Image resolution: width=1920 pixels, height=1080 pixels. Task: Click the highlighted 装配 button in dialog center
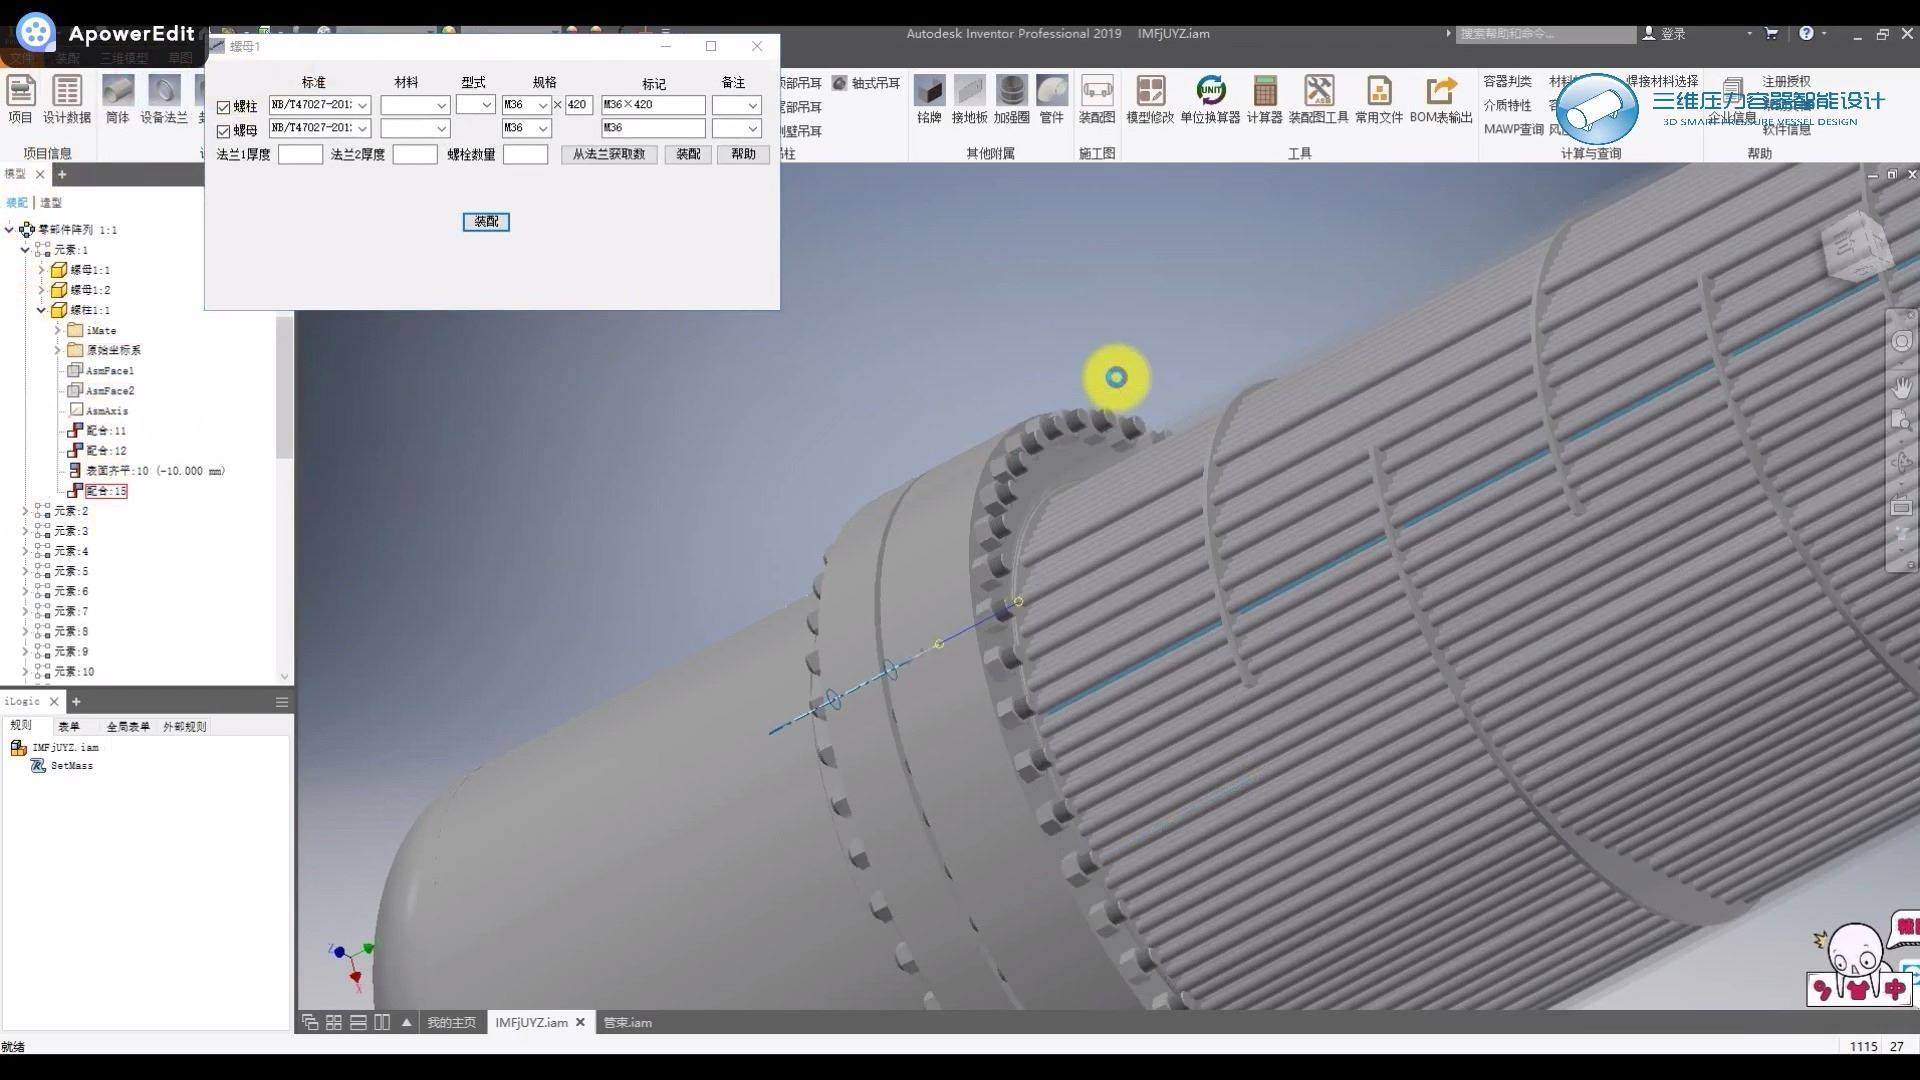coord(486,222)
